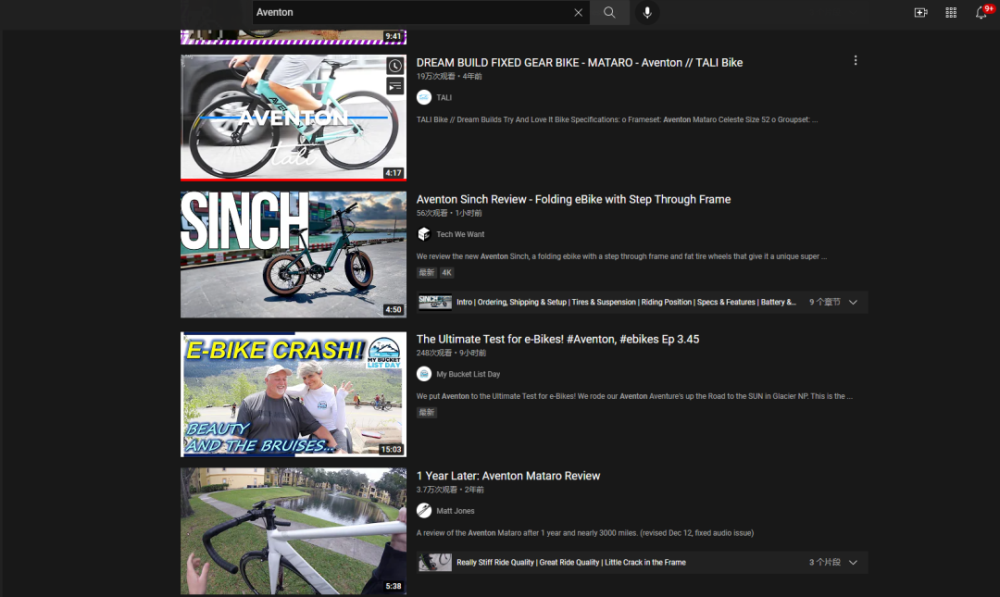Image resolution: width=1000 pixels, height=597 pixels.
Task: Click Ultimate Test video description text
Action: pyautogui.click(x=634, y=395)
